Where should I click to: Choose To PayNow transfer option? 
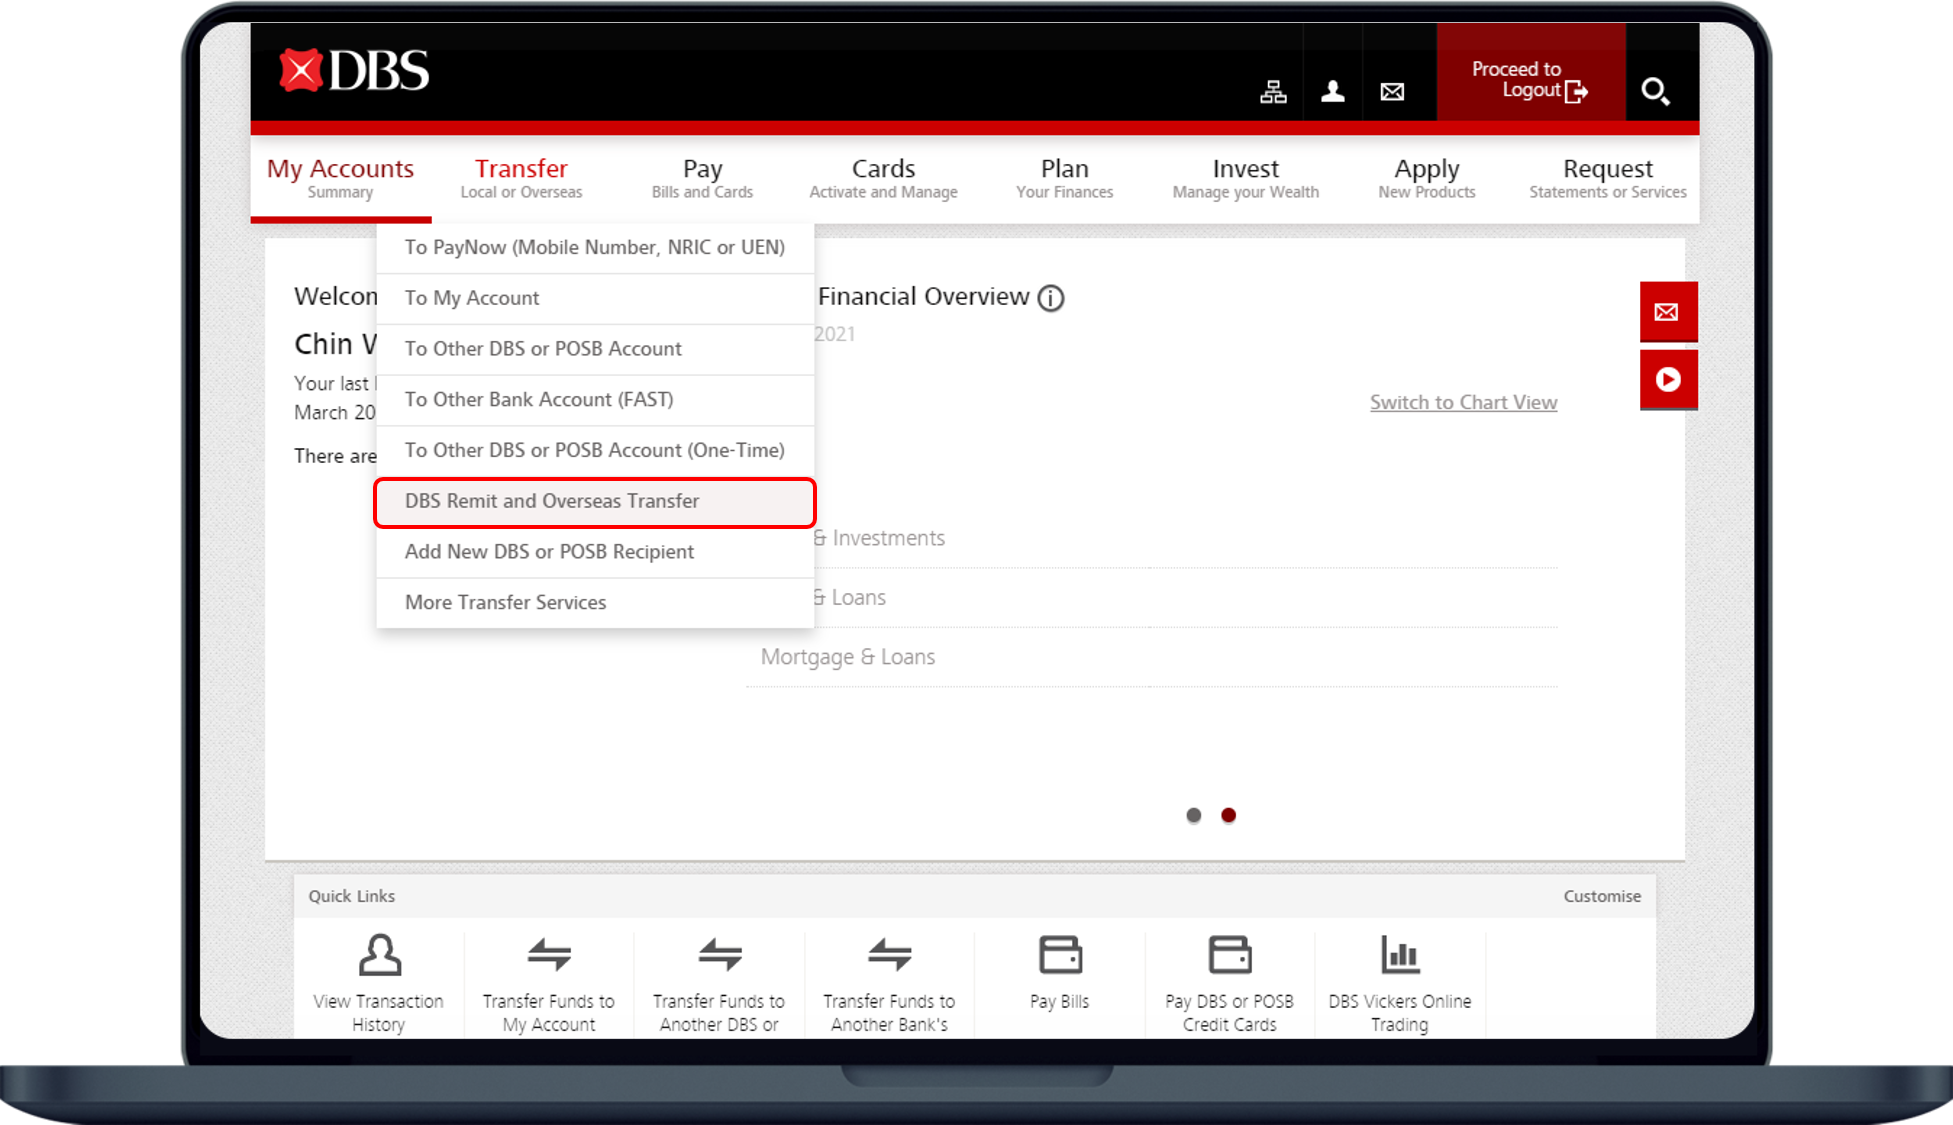pyautogui.click(x=595, y=247)
